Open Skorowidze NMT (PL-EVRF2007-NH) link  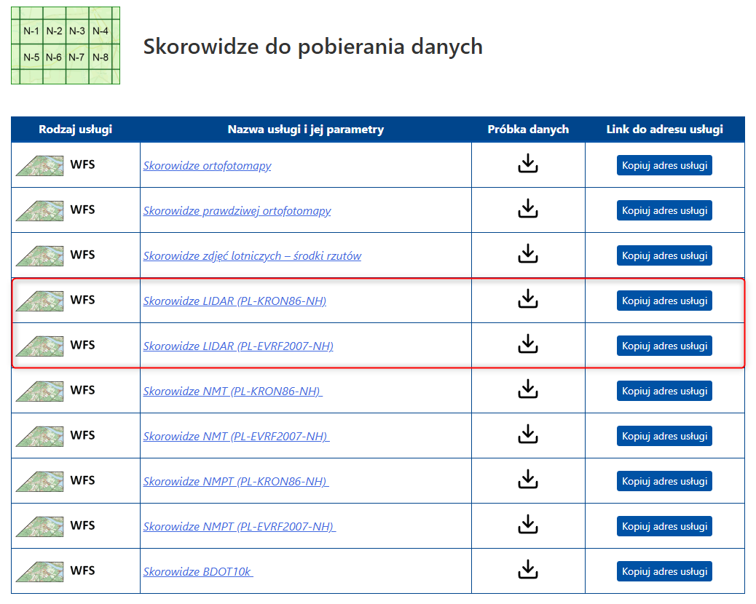click(236, 436)
